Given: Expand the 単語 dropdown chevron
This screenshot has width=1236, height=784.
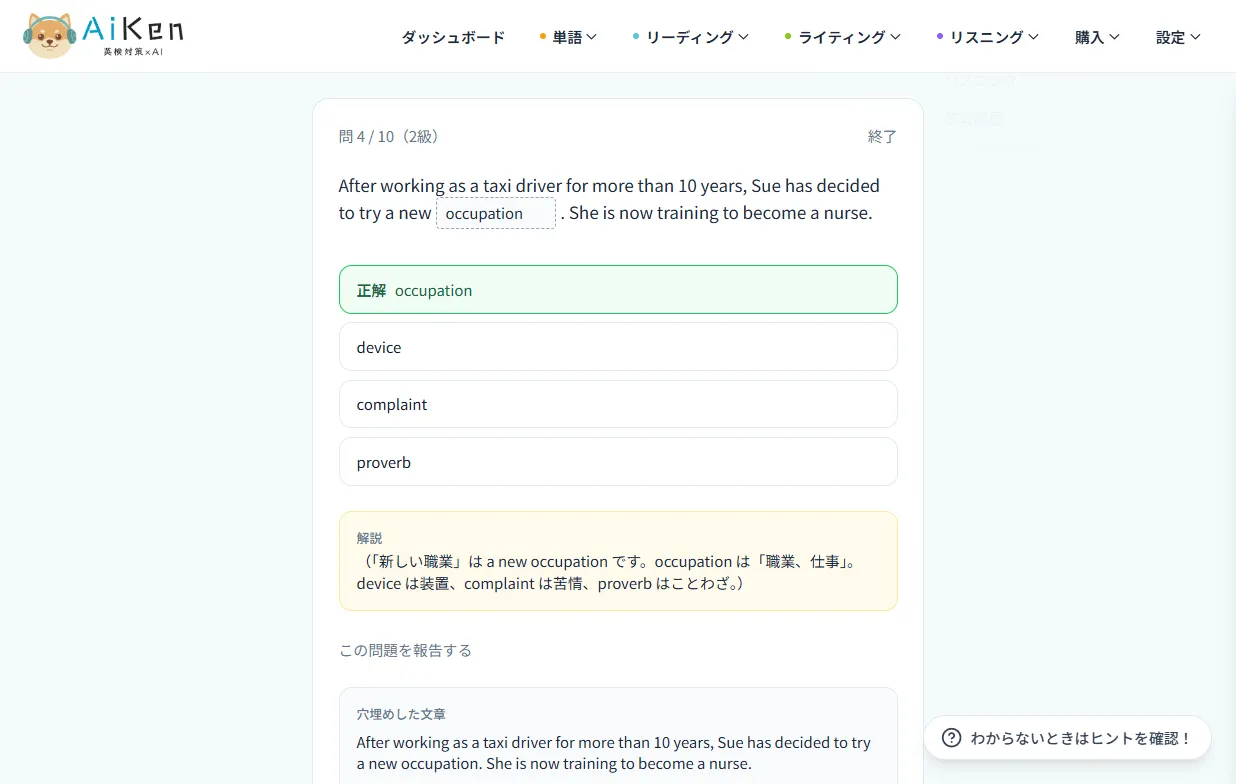Looking at the screenshot, I should click(x=592, y=37).
